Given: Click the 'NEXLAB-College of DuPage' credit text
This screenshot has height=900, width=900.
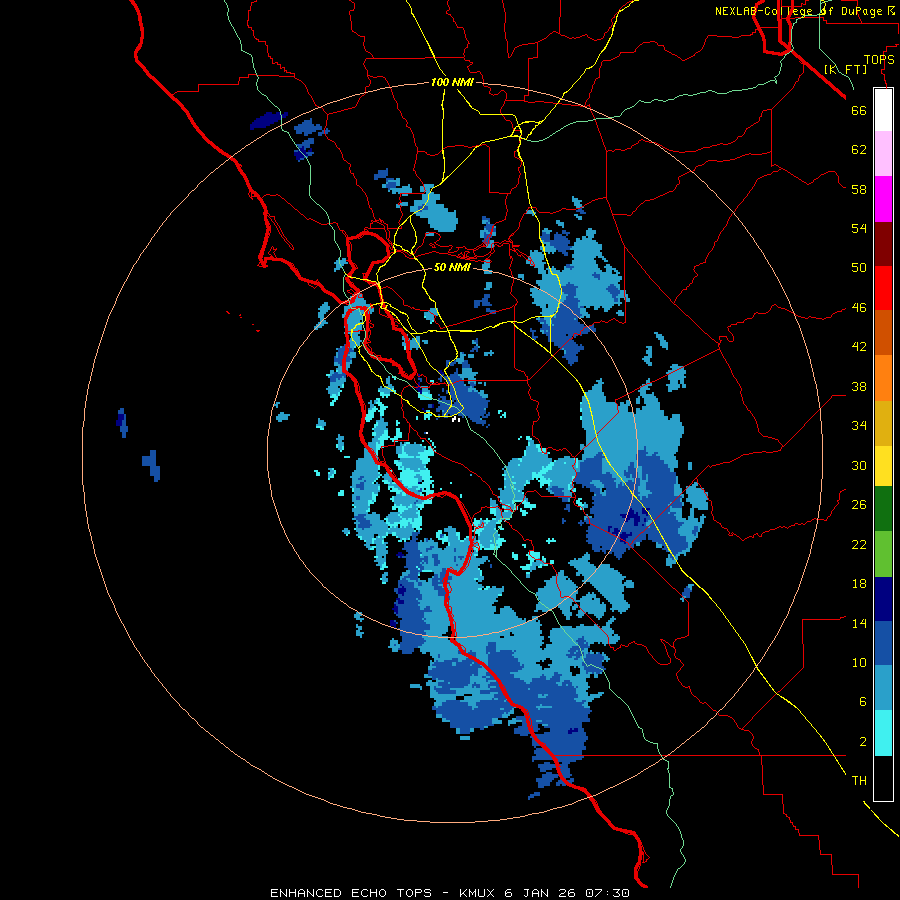Looking at the screenshot, I should 798,11.
